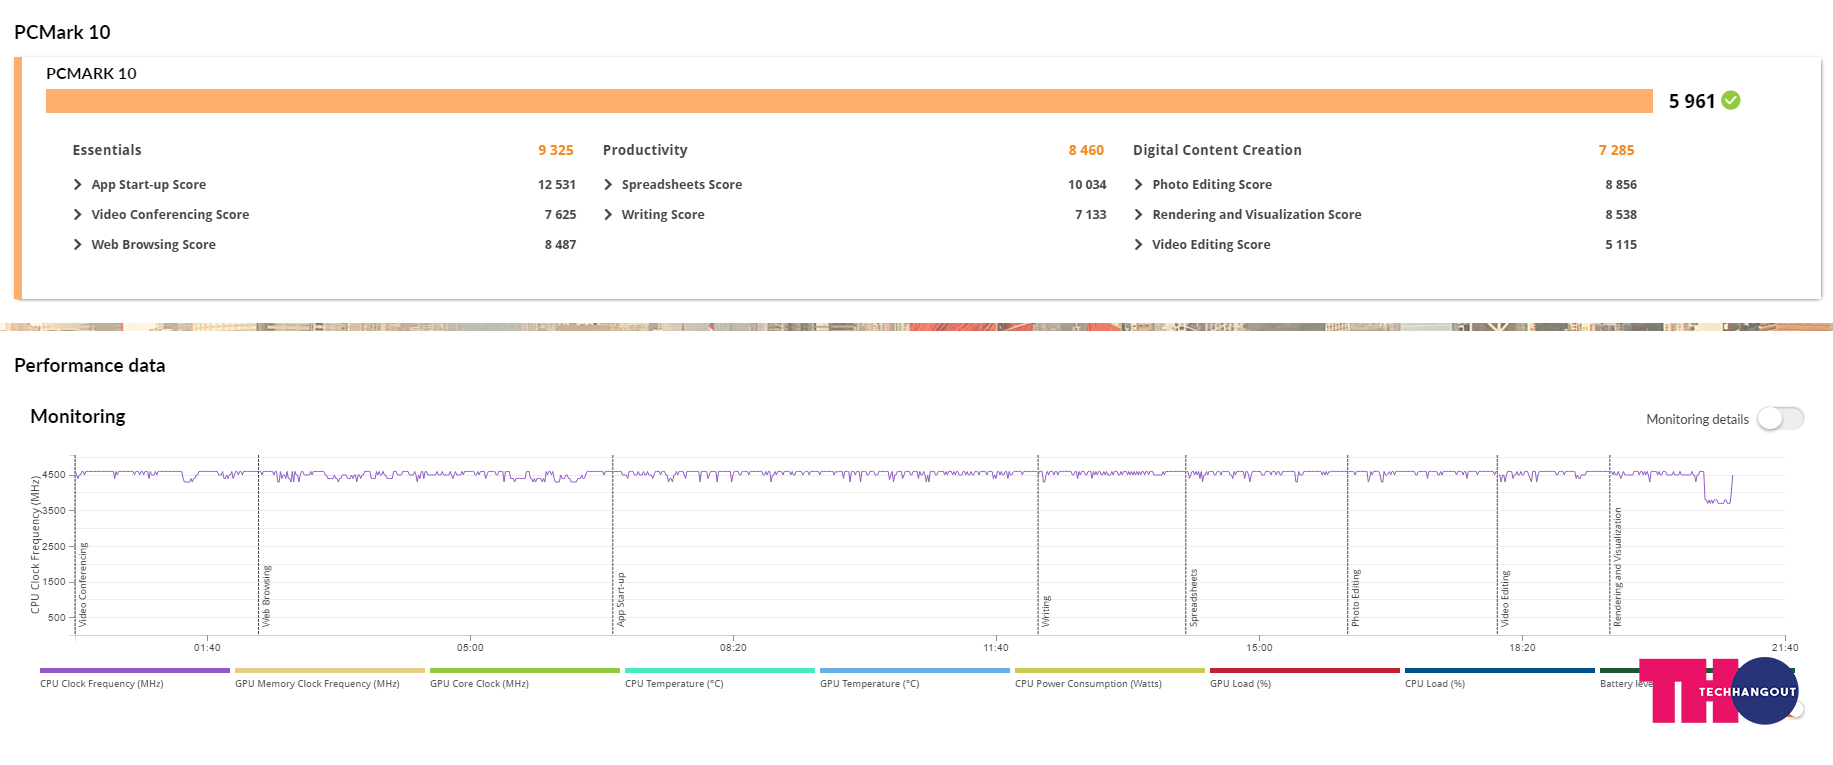Click the Productivity score 8 460

click(1086, 150)
